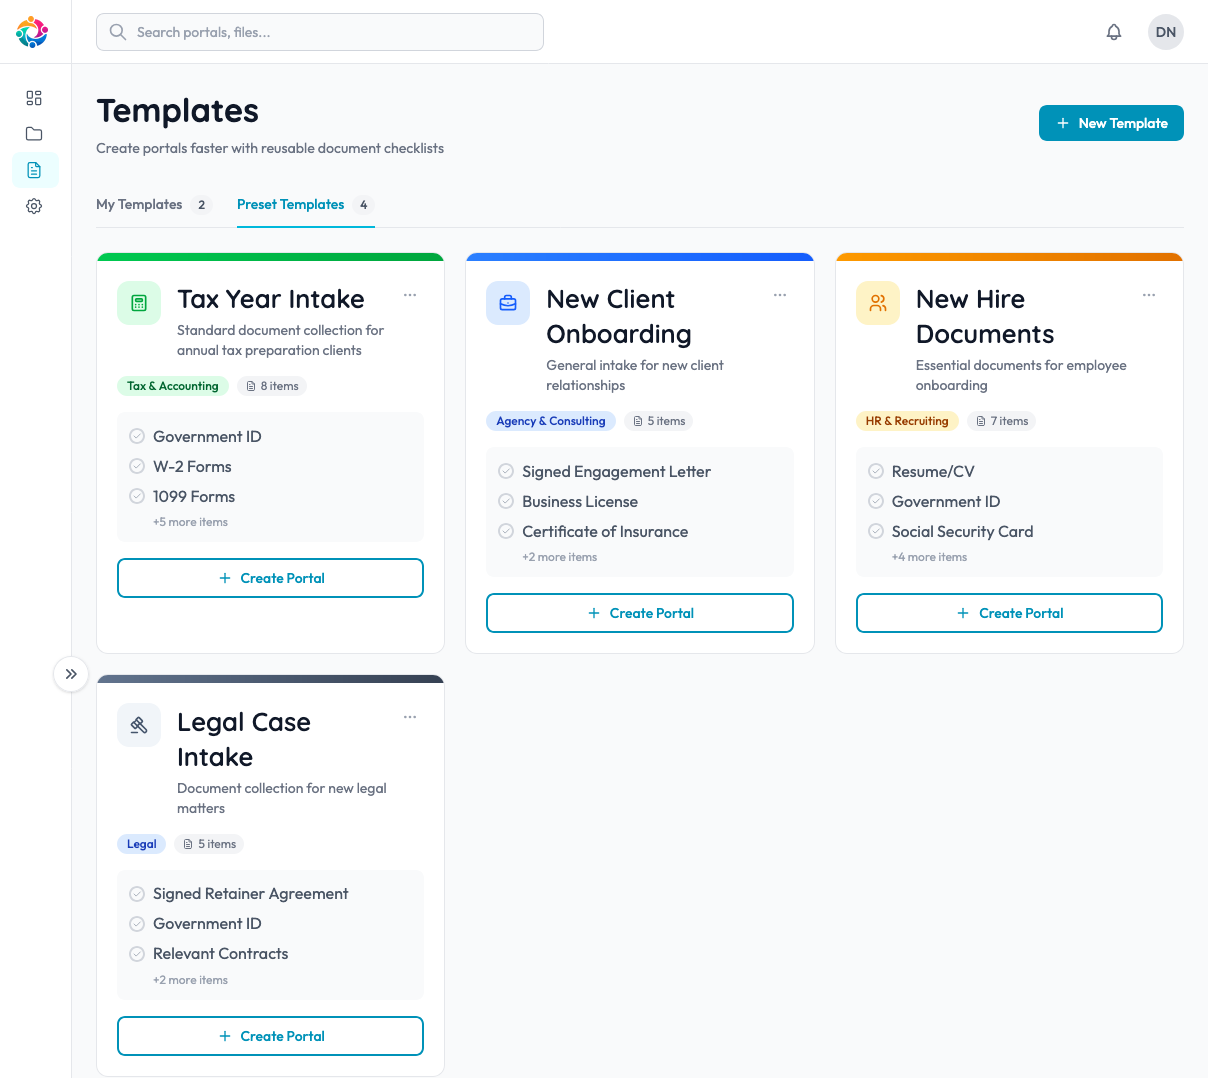Create a portal from New Client Onboarding
This screenshot has width=1208, height=1078.
click(x=639, y=613)
